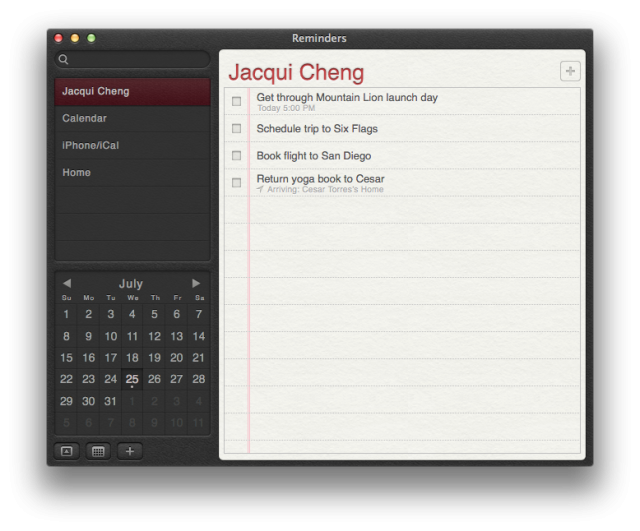Click the July month label
Image resolution: width=640 pixels, height=531 pixels.
pyautogui.click(x=131, y=283)
